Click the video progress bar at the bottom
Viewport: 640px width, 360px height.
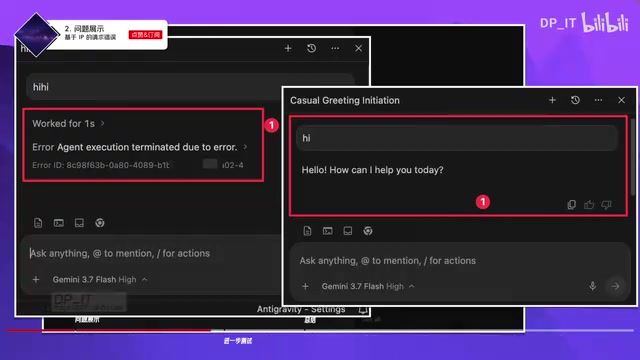tap(320, 330)
